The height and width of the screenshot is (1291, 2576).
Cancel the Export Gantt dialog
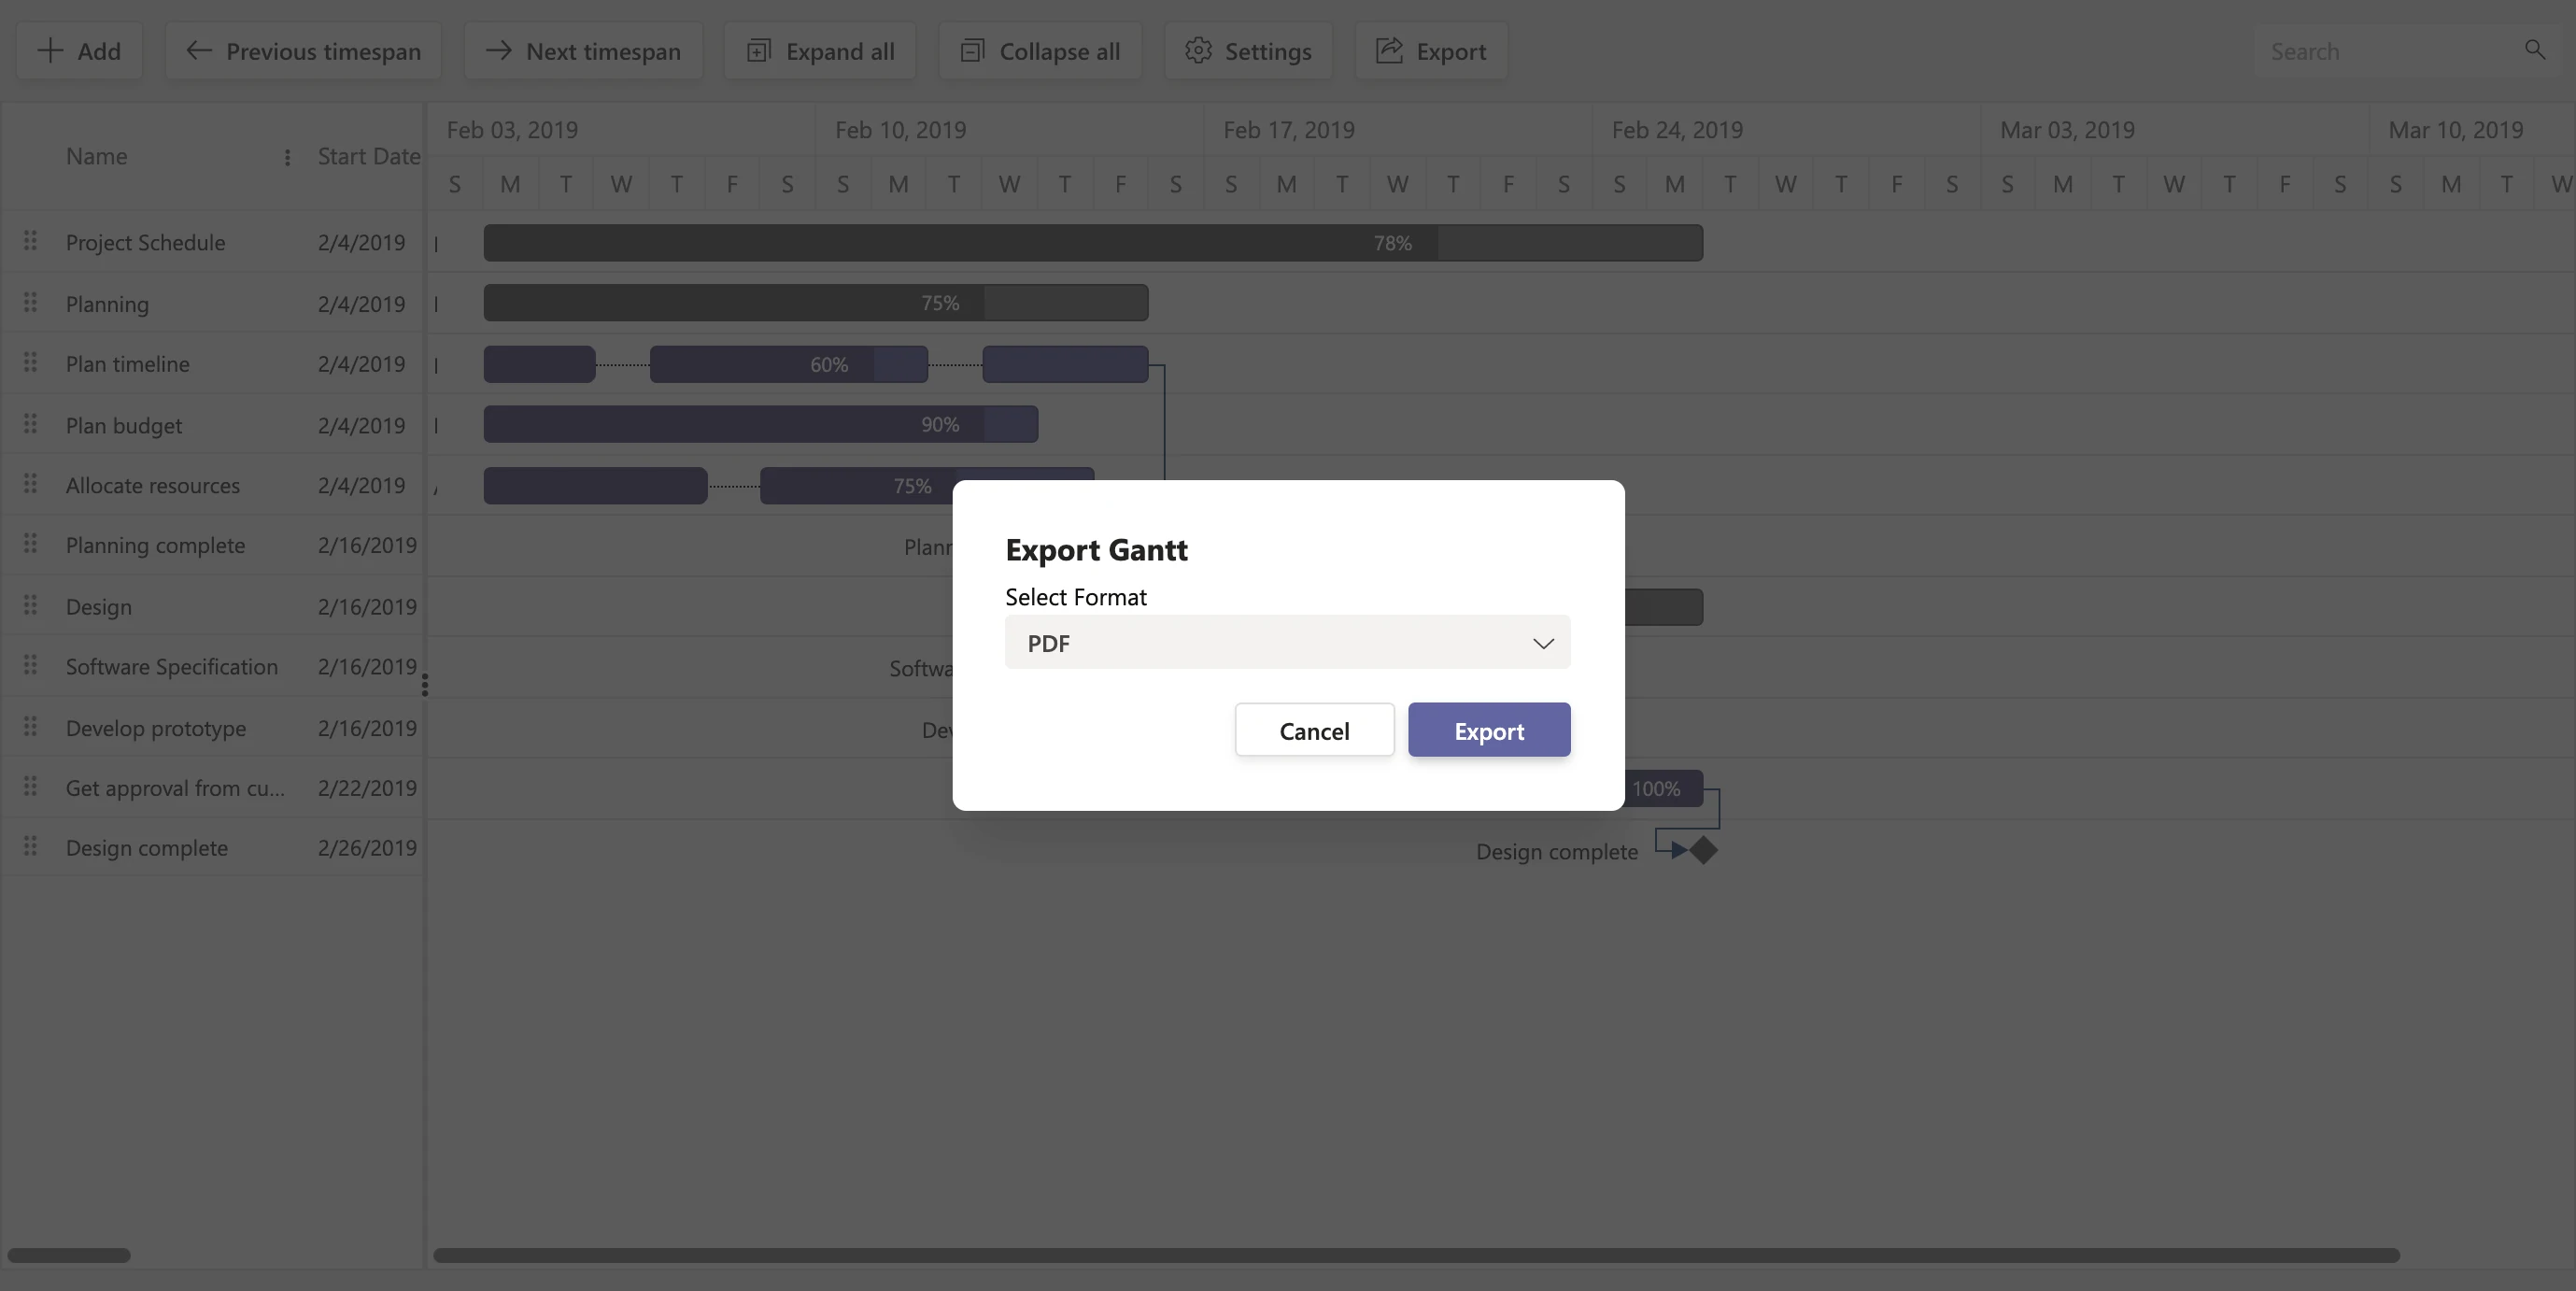coord(1313,730)
